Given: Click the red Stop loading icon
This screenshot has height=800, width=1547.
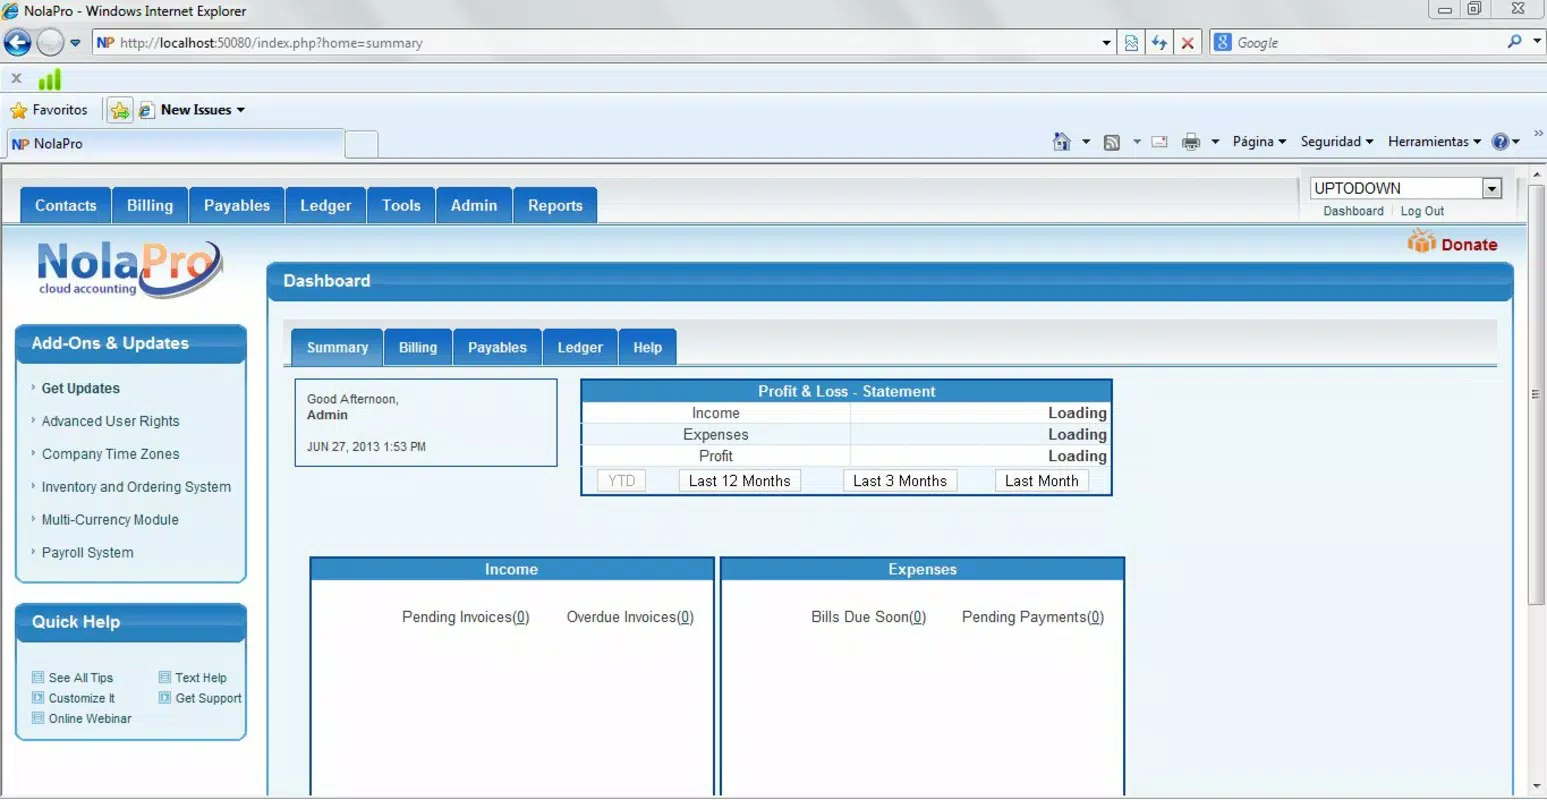Looking at the screenshot, I should tap(1187, 43).
